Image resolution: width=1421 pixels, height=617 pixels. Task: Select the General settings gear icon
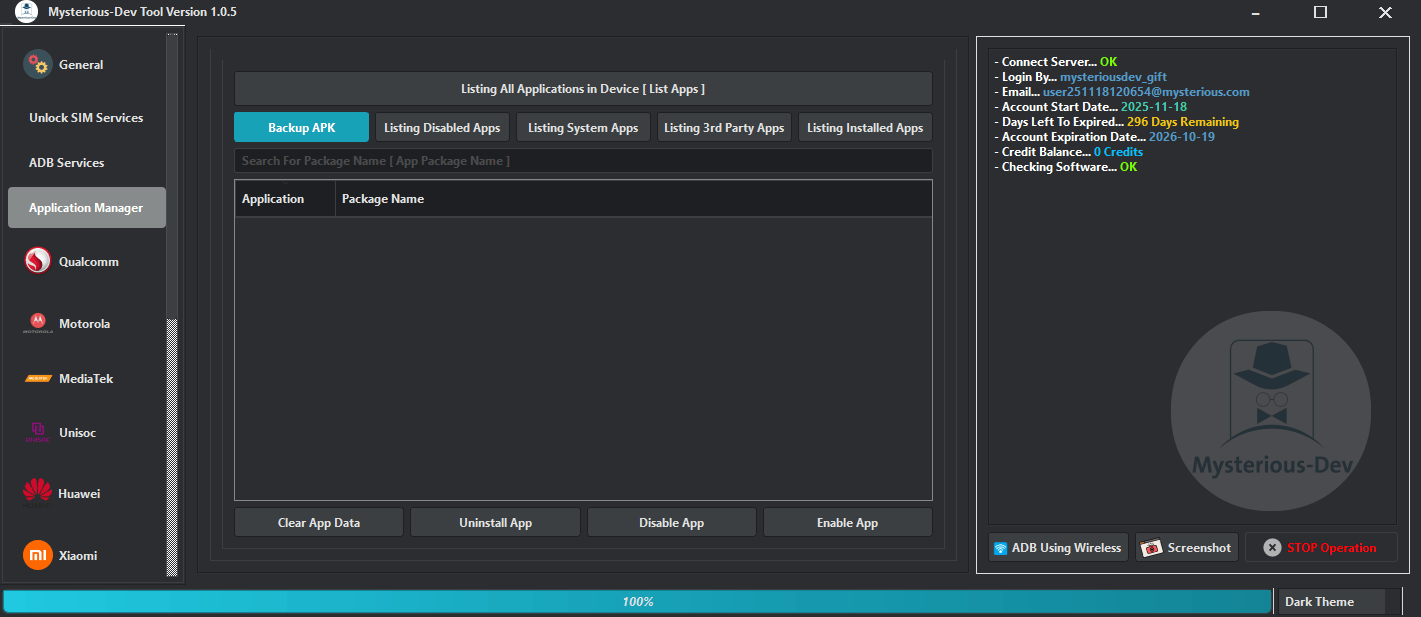point(38,64)
